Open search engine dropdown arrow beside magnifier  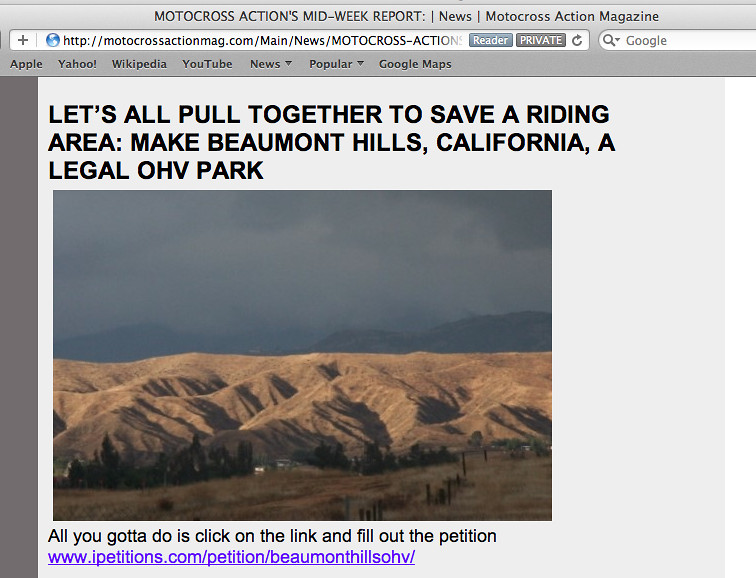click(617, 40)
